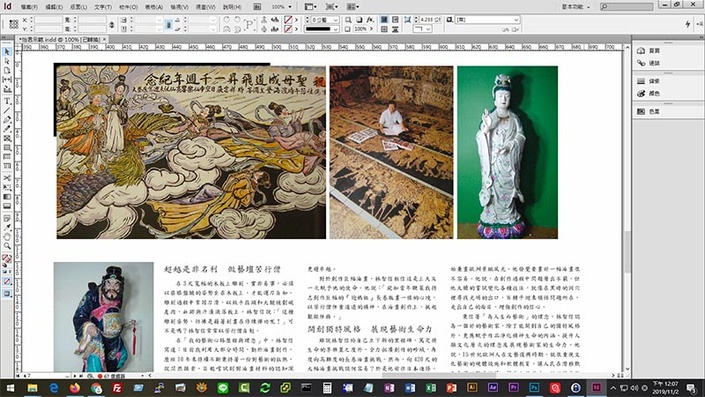Open the arrange documents dropdown
Image resolution: width=705 pixels, height=397 pixels.
pyautogui.click(x=353, y=7)
